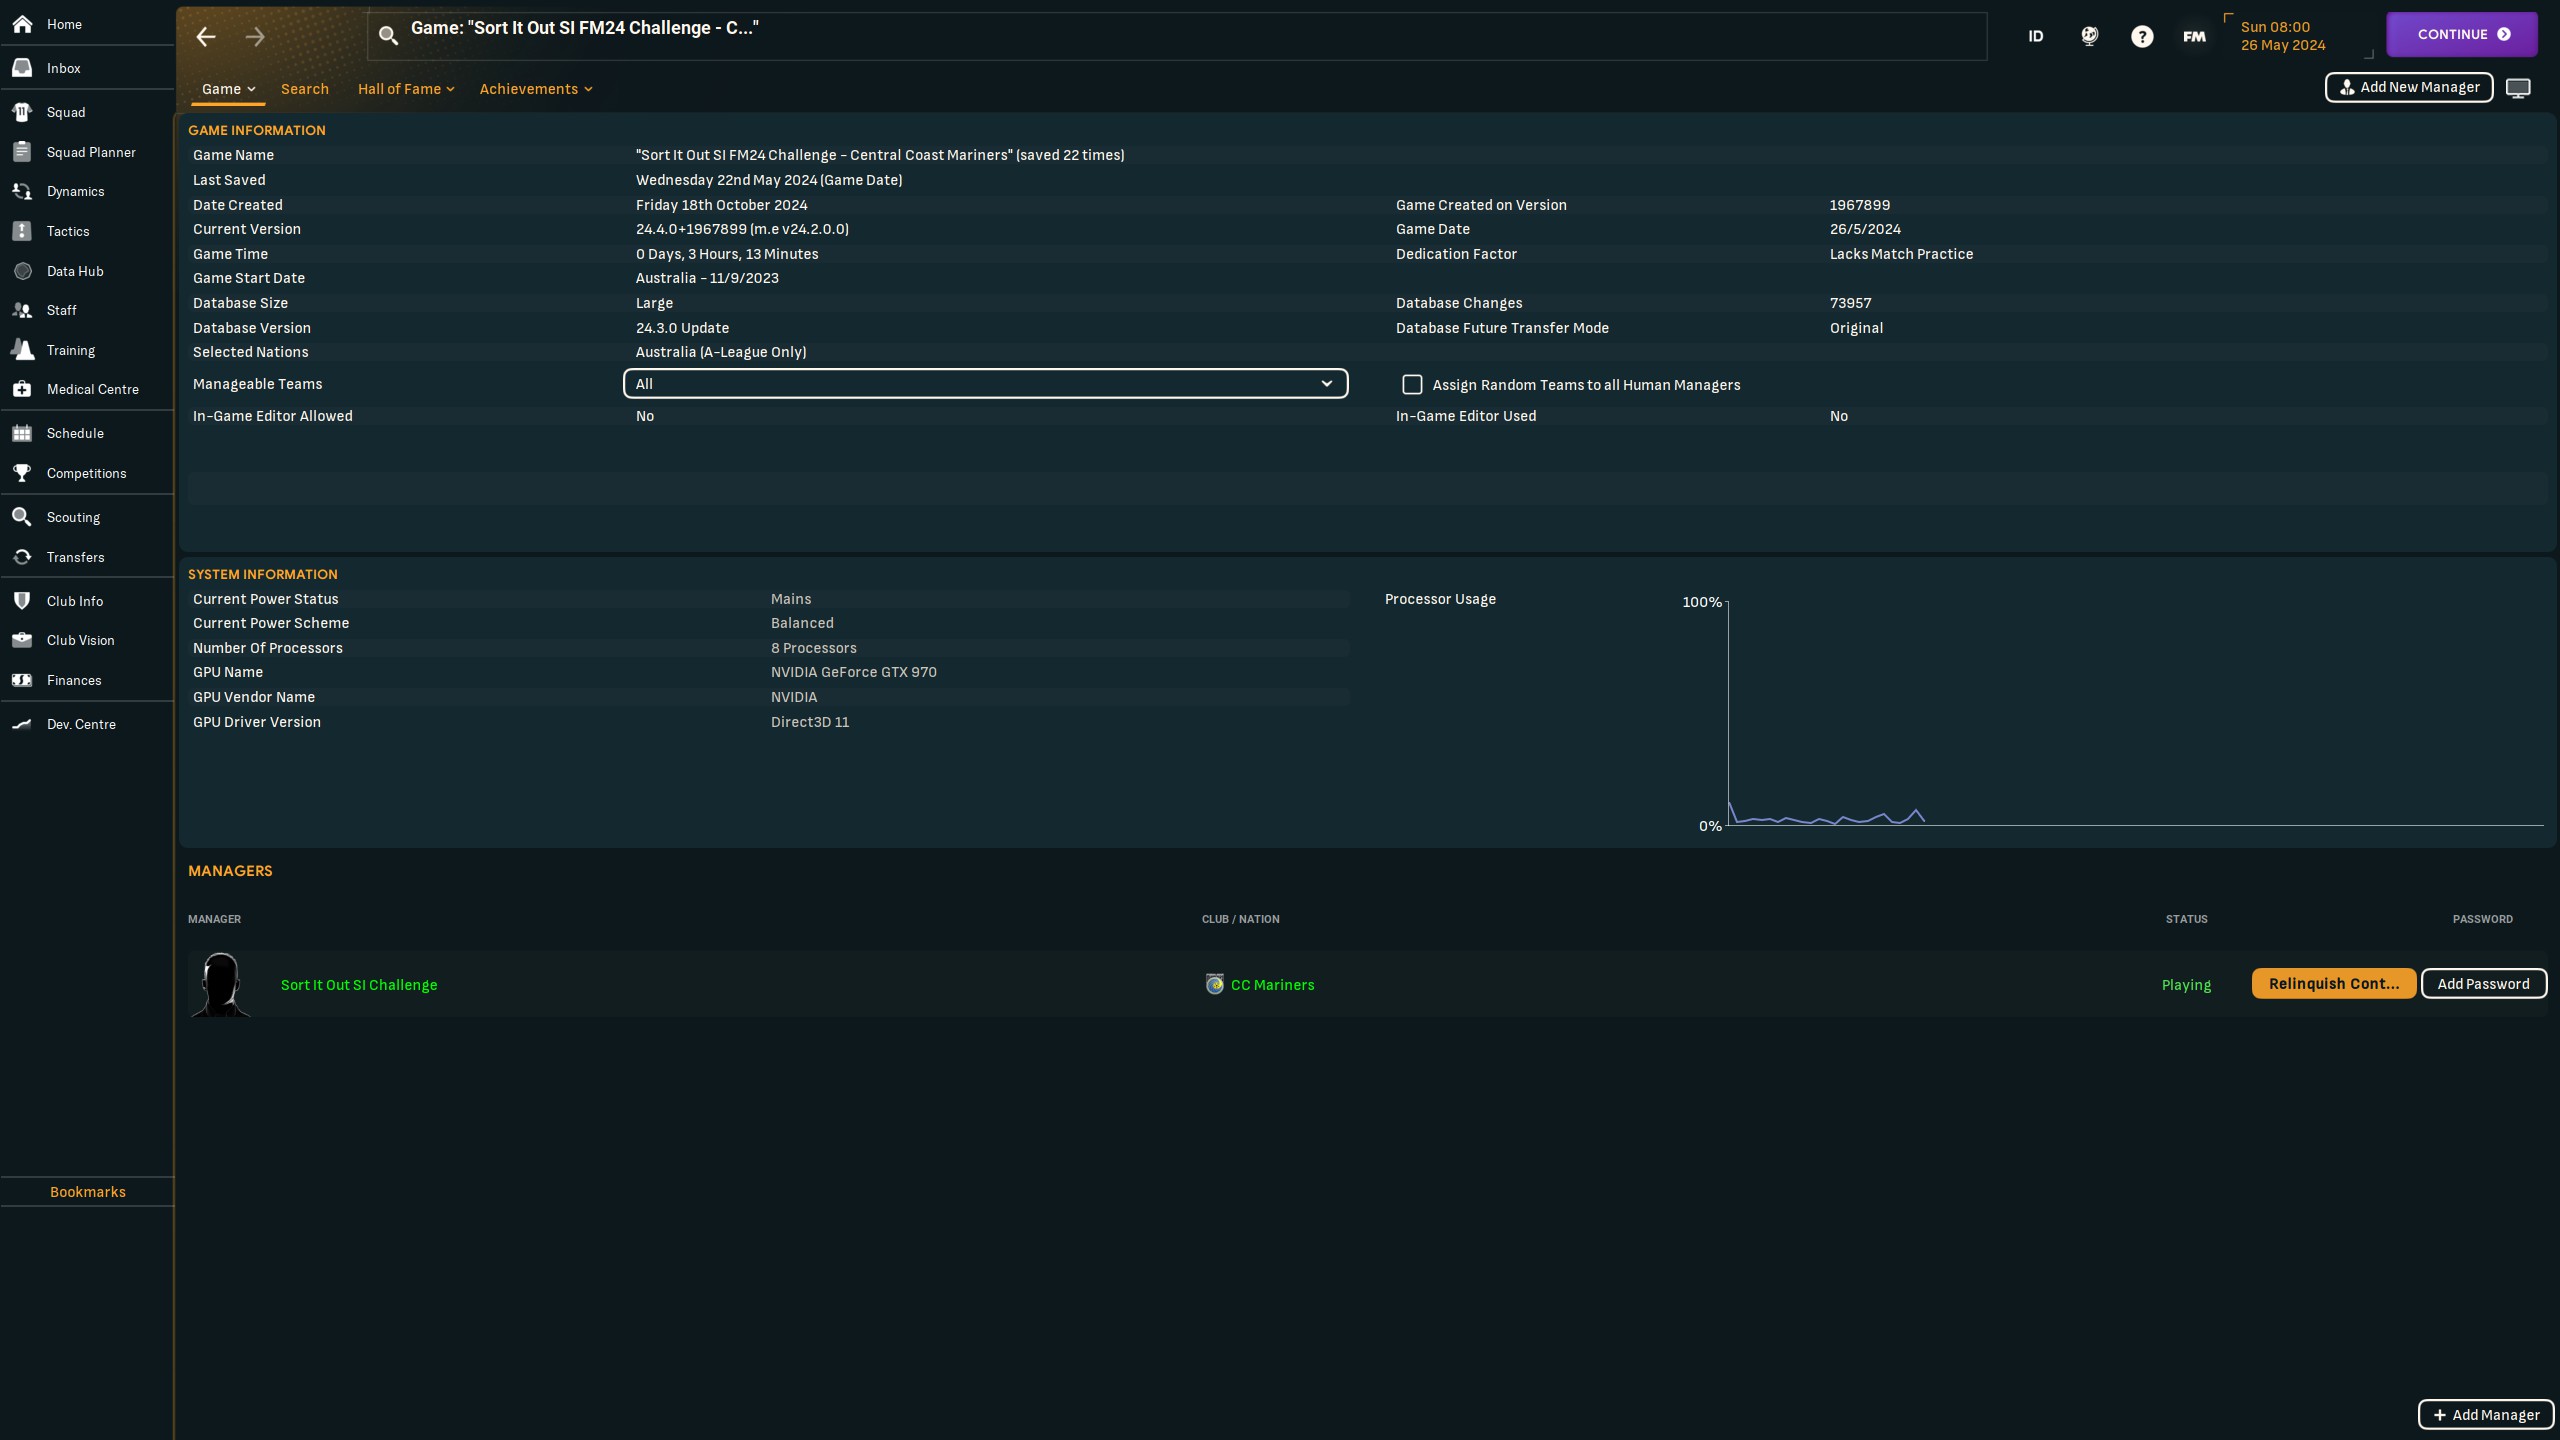Click Relinquish Control button

[2331, 983]
